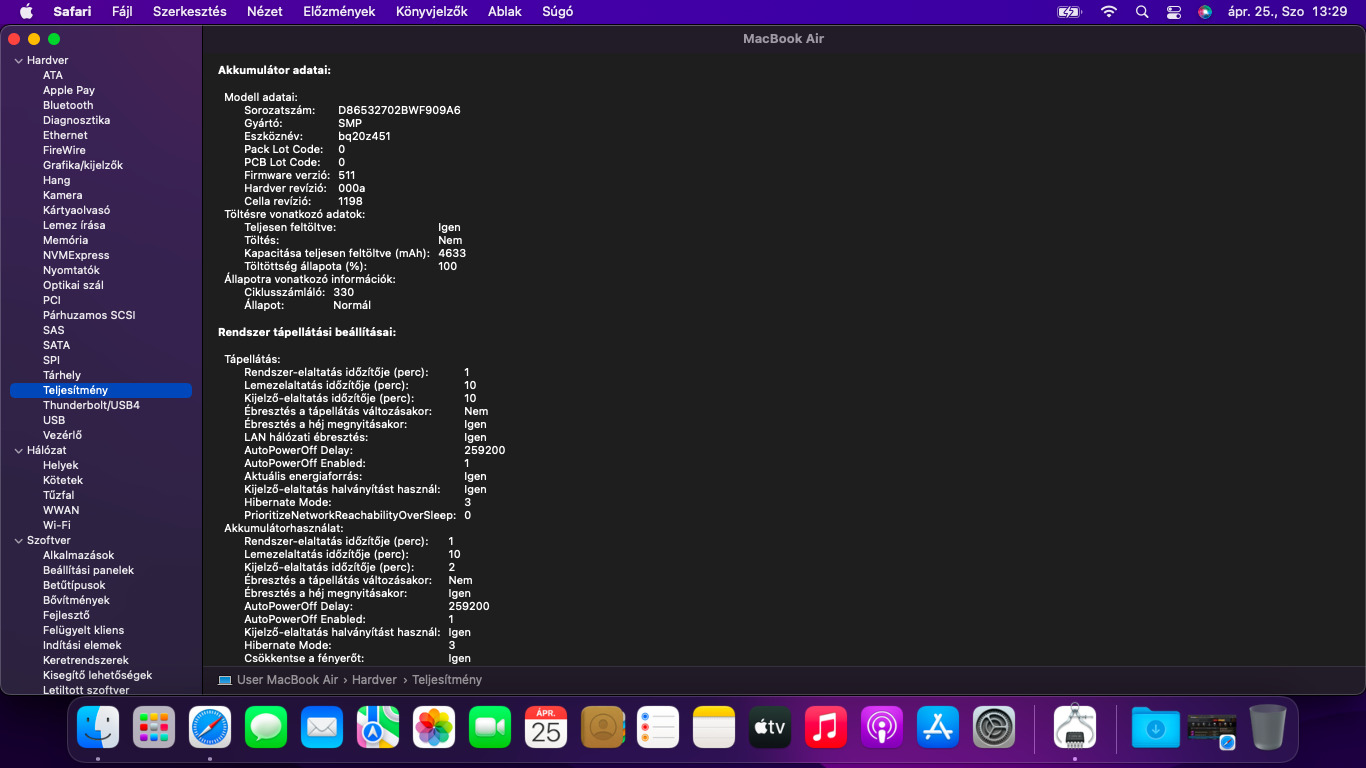Screen dimensions: 1366x768
Task: Select Betűtípusok under Szoftver
Action: (x=74, y=585)
